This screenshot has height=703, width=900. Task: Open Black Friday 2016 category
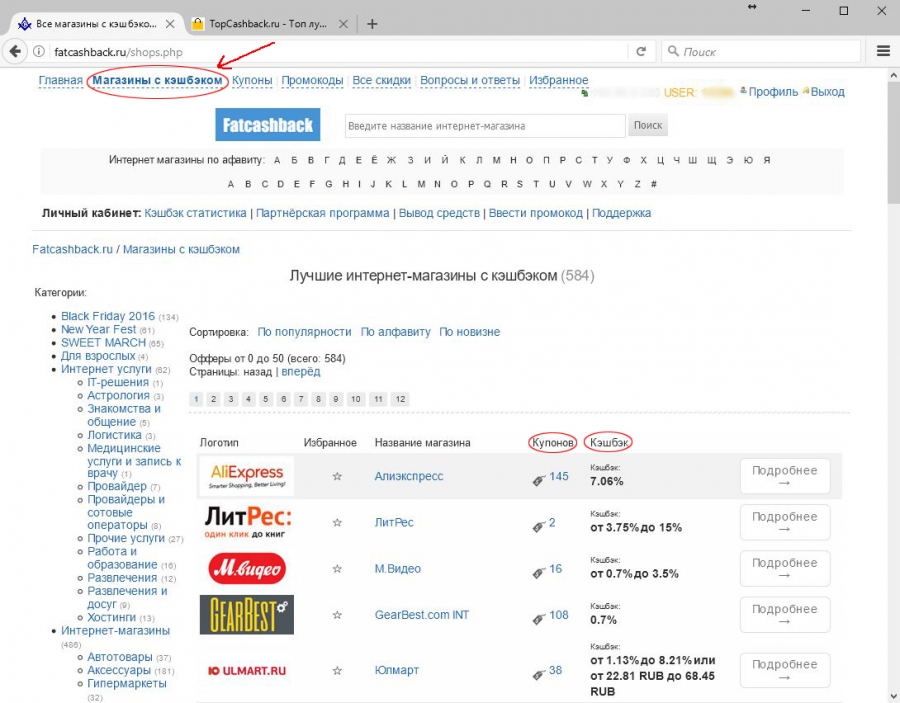pos(108,316)
